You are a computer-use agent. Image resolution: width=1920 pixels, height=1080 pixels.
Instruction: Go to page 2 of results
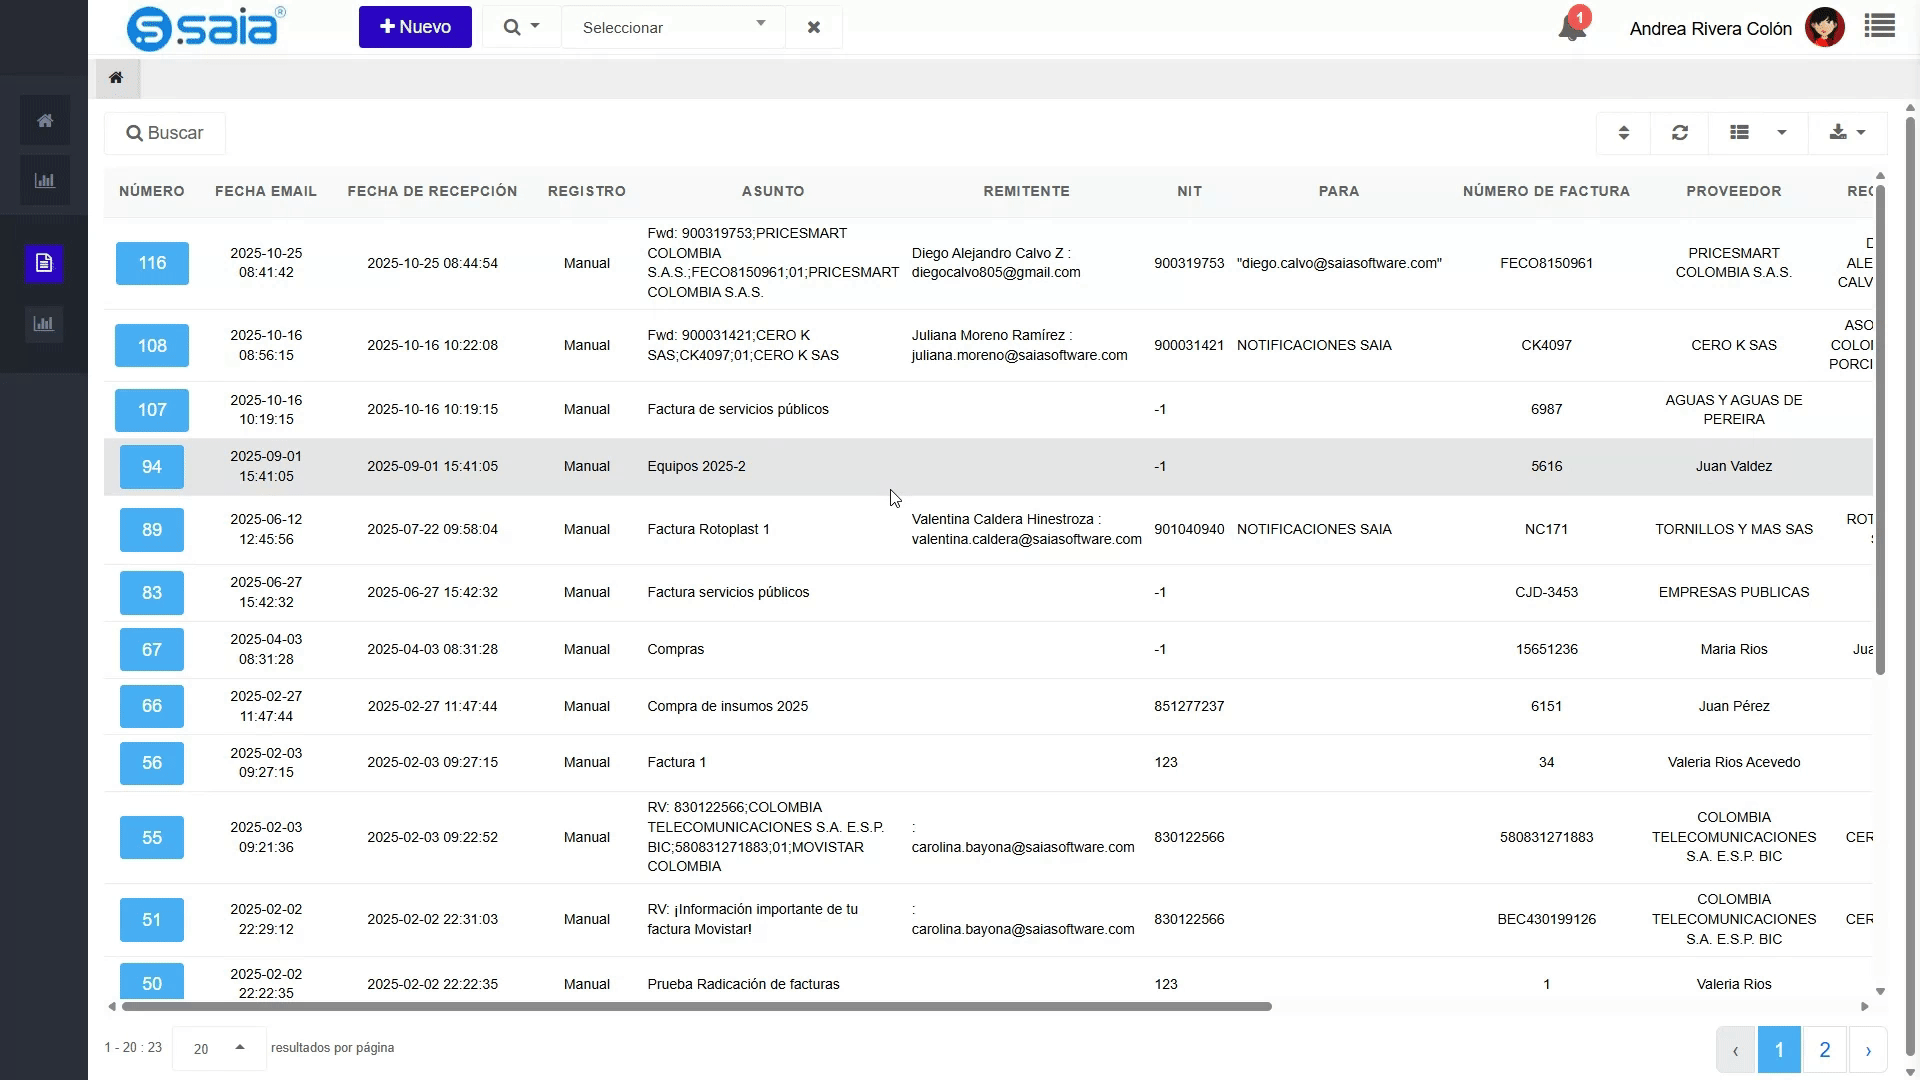point(1825,1050)
